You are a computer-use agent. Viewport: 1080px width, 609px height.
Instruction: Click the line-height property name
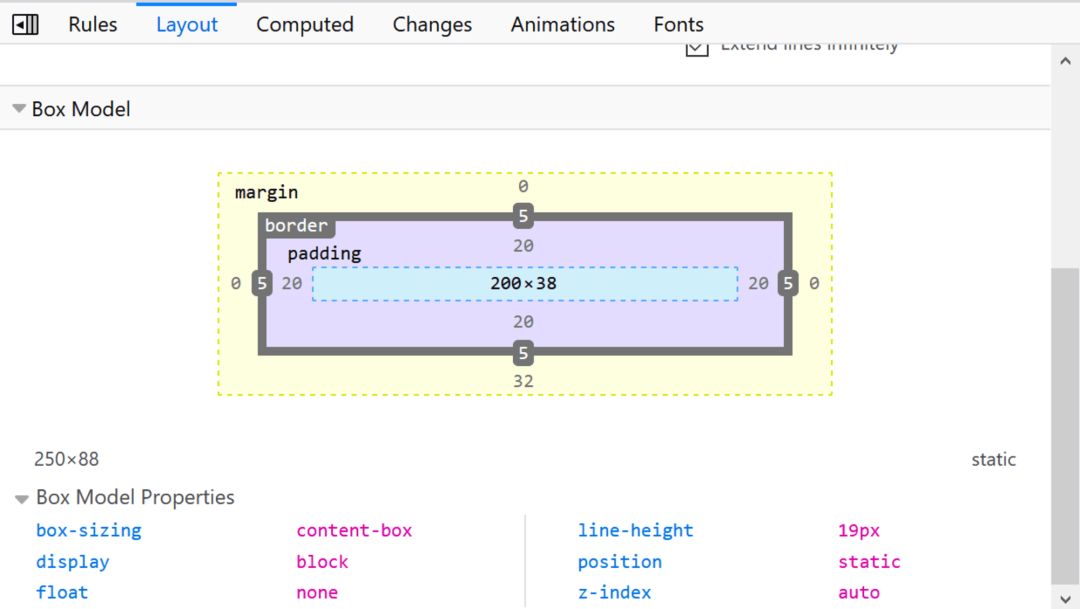(635, 530)
